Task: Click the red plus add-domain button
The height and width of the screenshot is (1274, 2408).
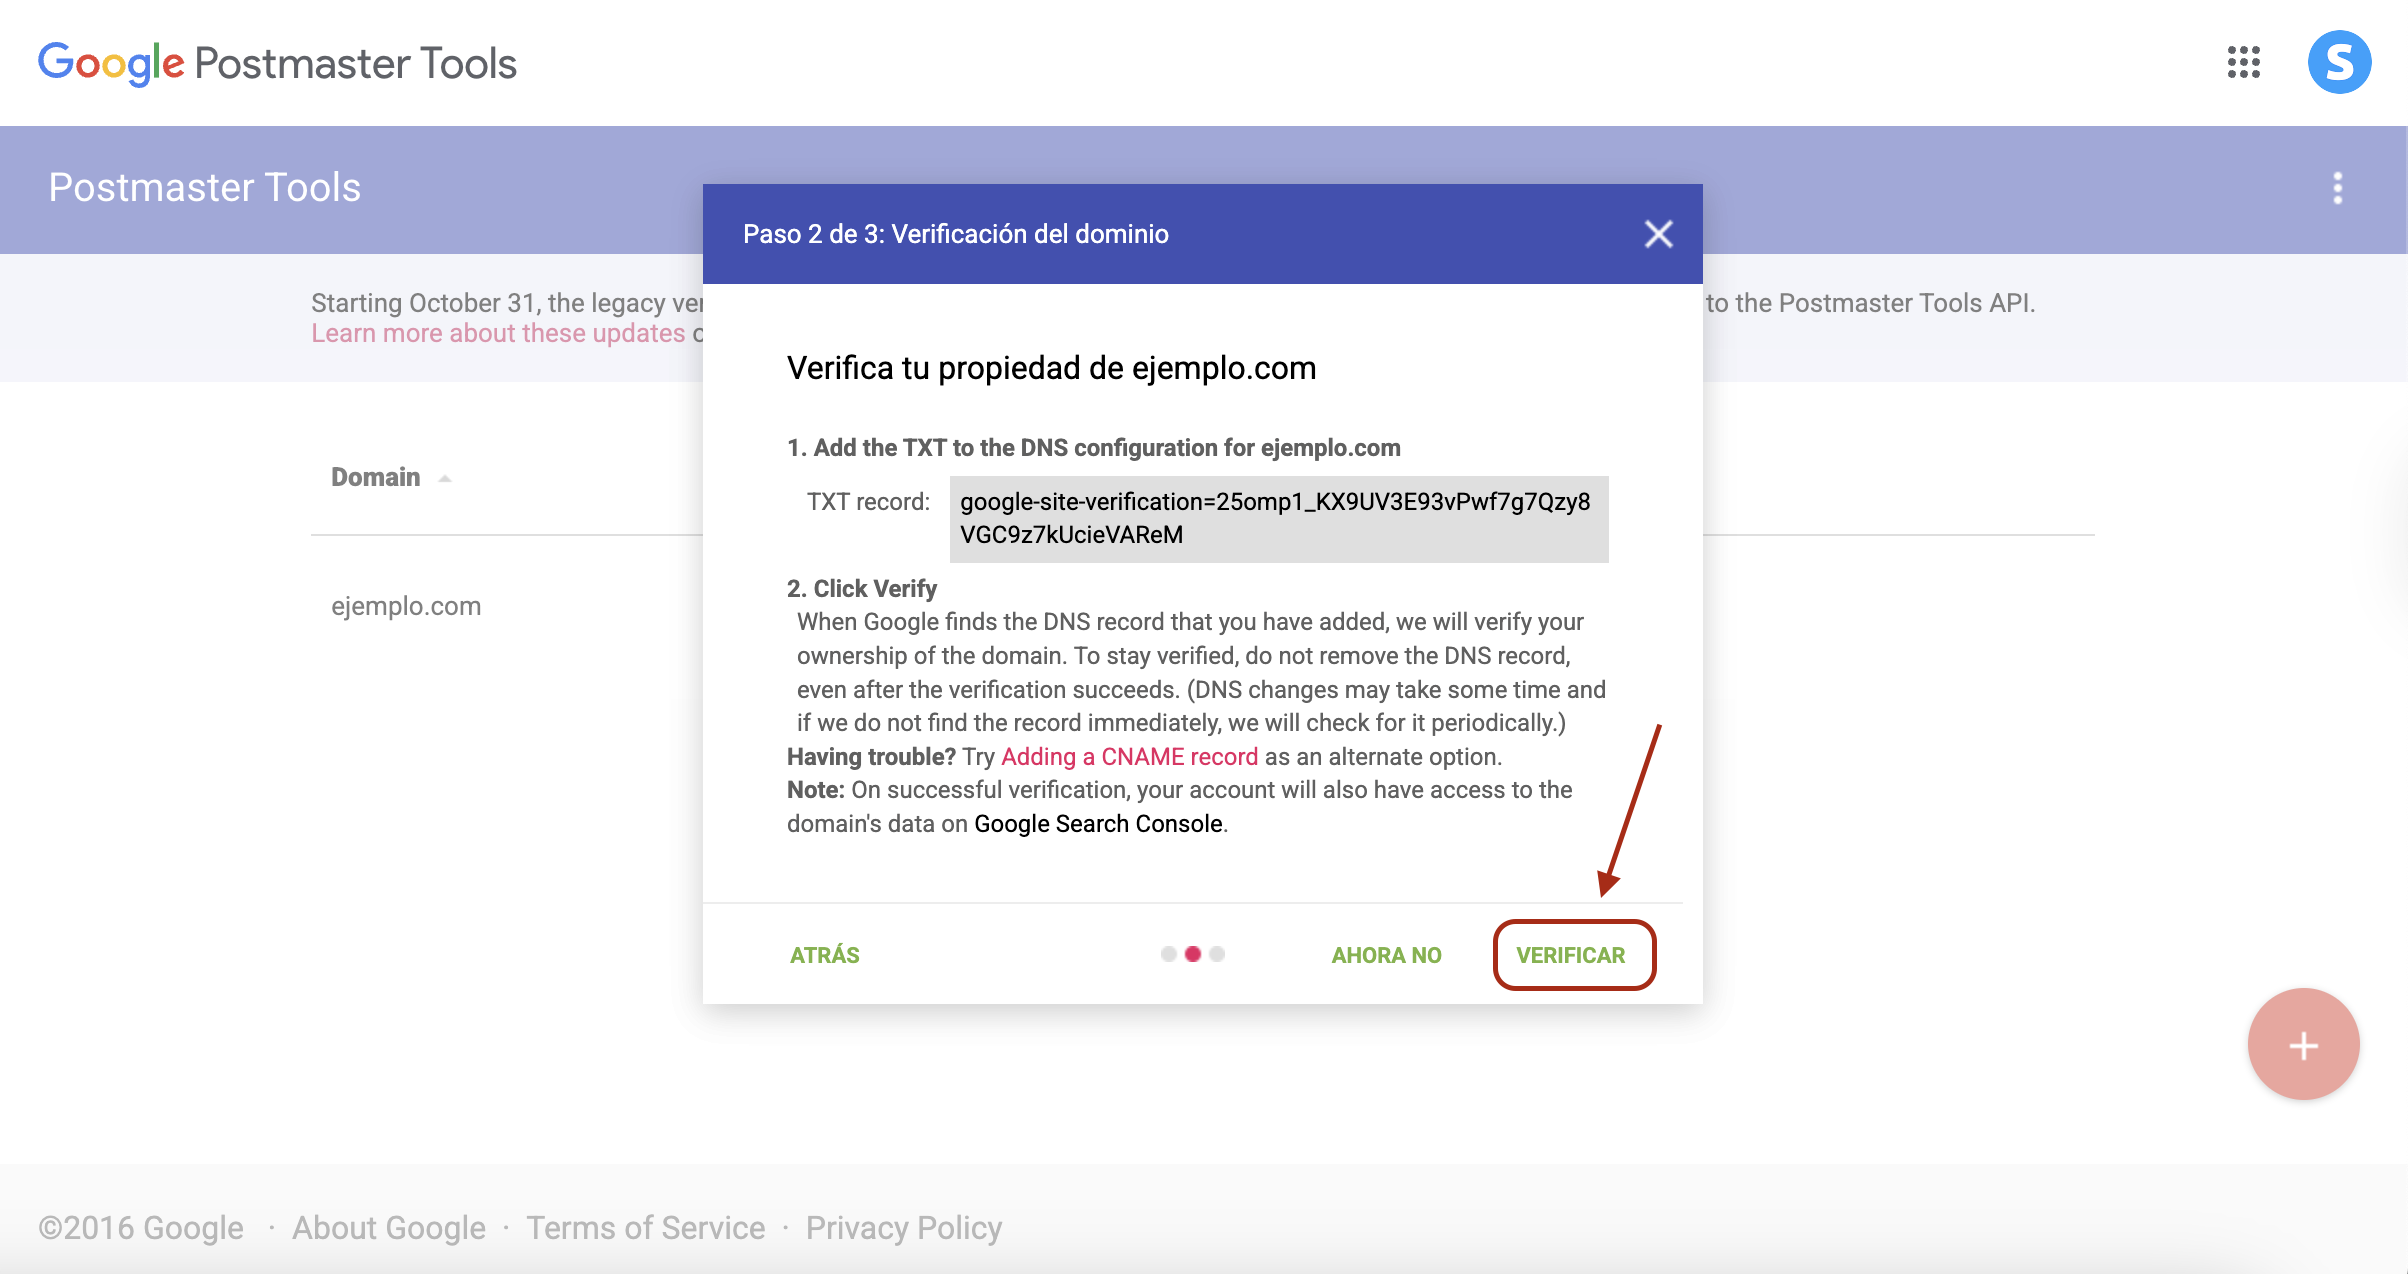Action: (2303, 1045)
